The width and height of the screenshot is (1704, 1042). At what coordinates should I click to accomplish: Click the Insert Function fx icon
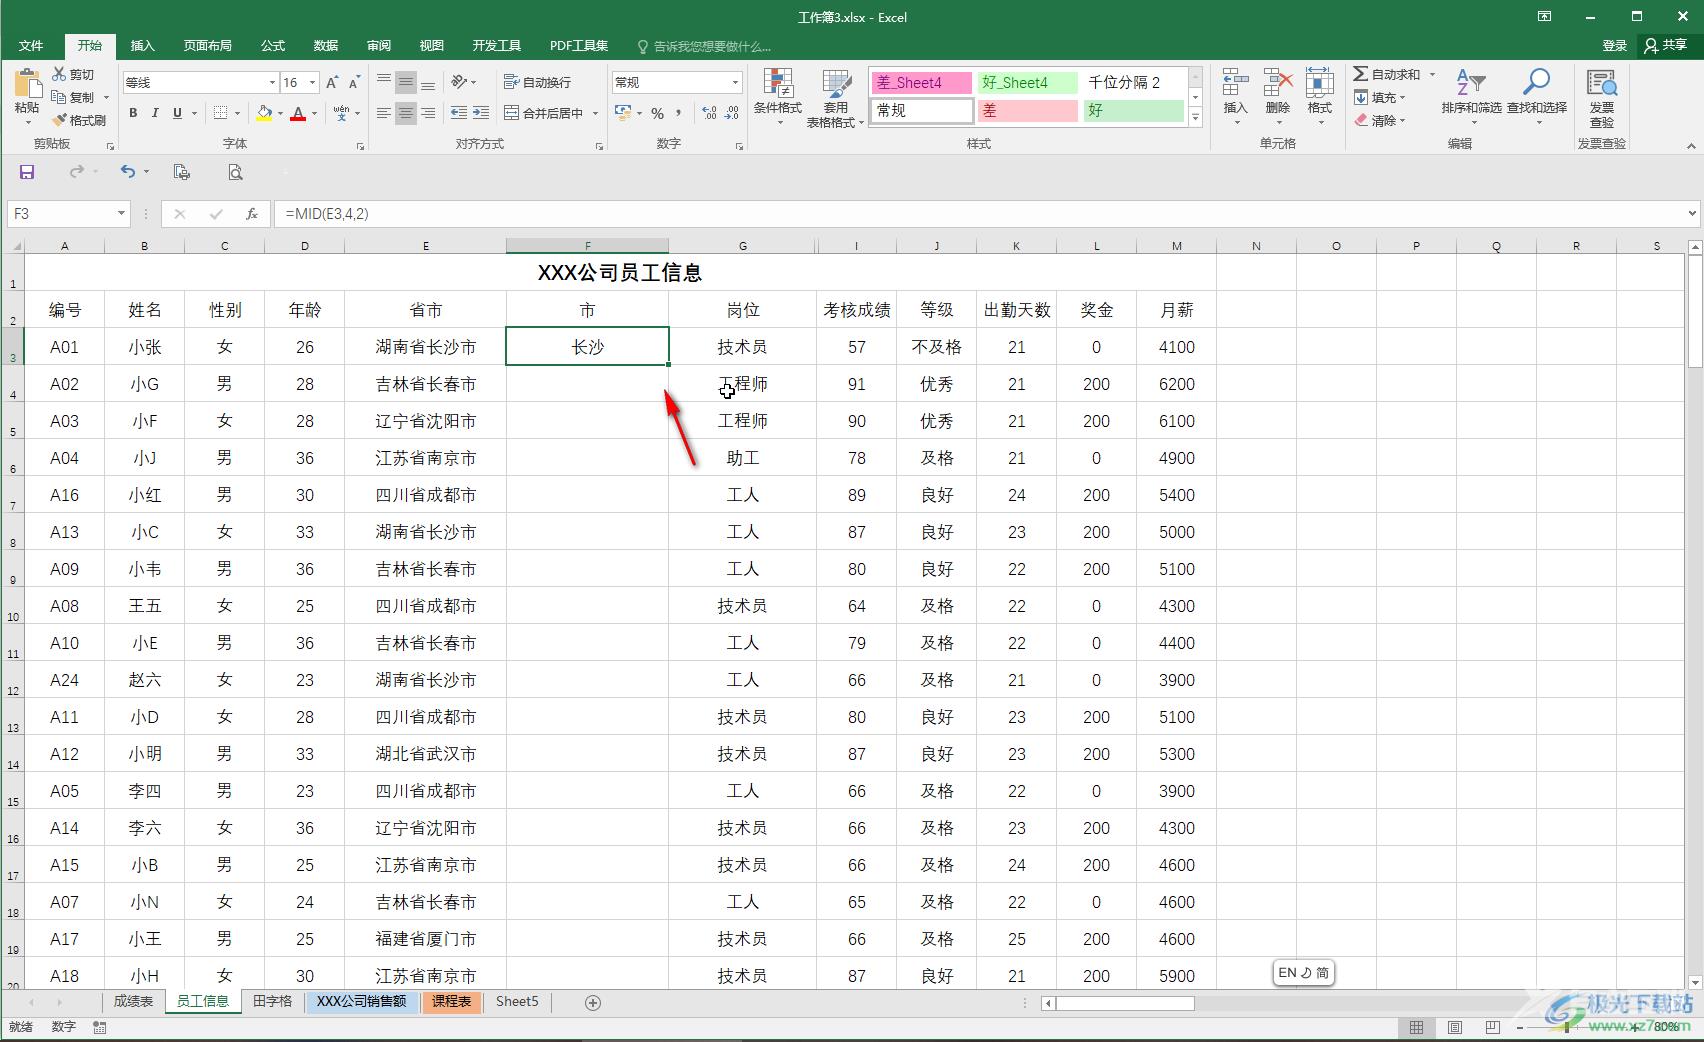point(252,214)
